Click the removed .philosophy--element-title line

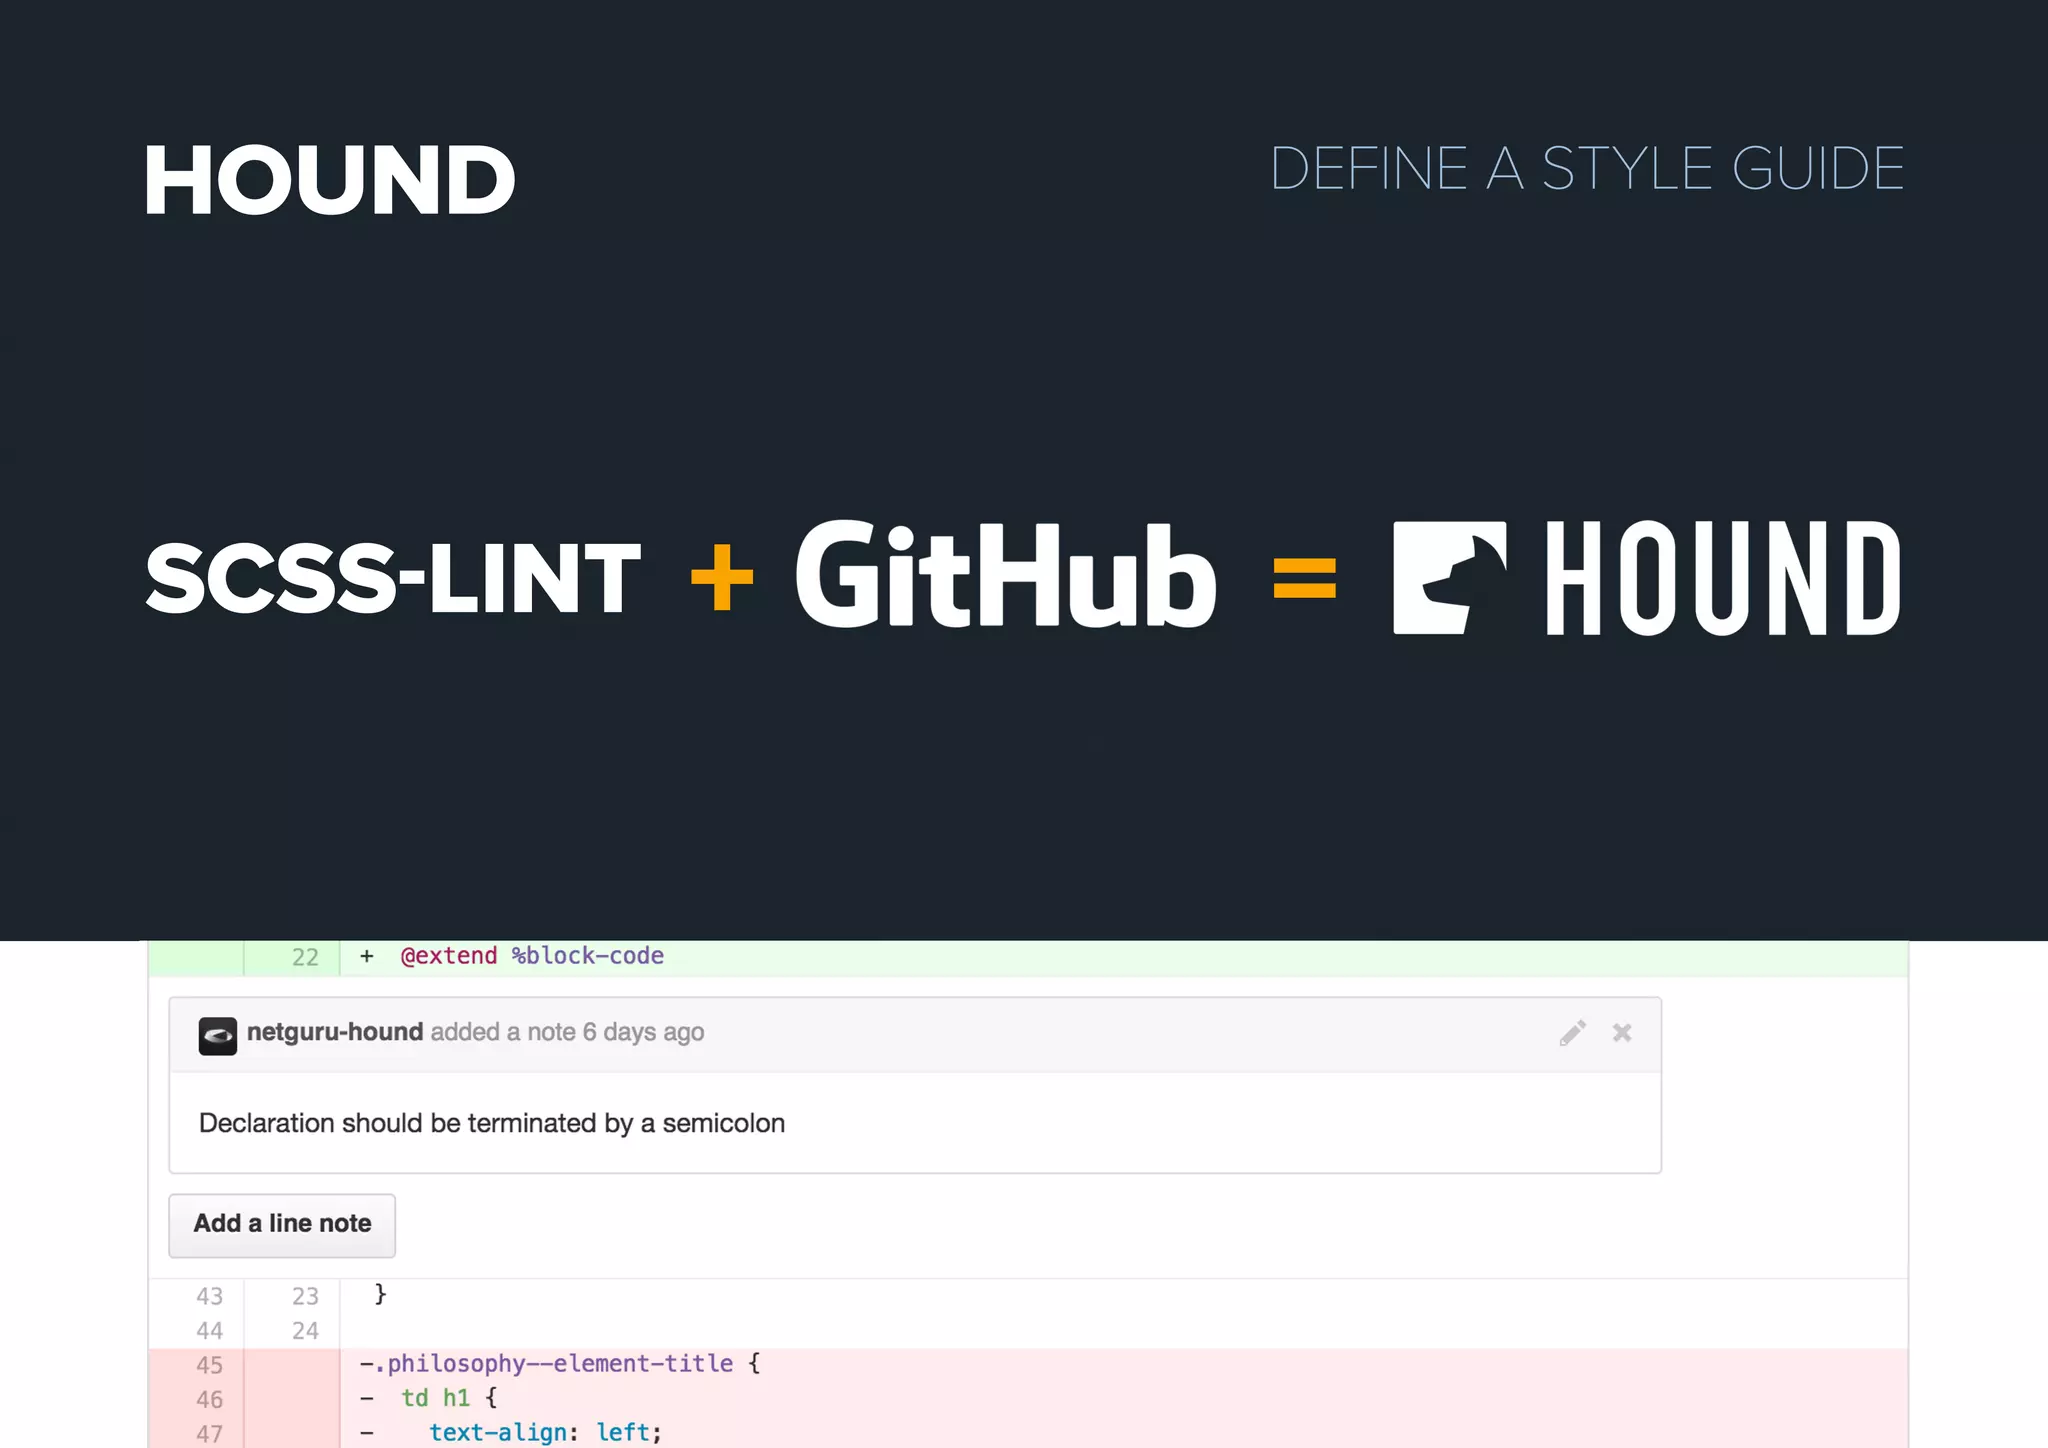pos(560,1364)
